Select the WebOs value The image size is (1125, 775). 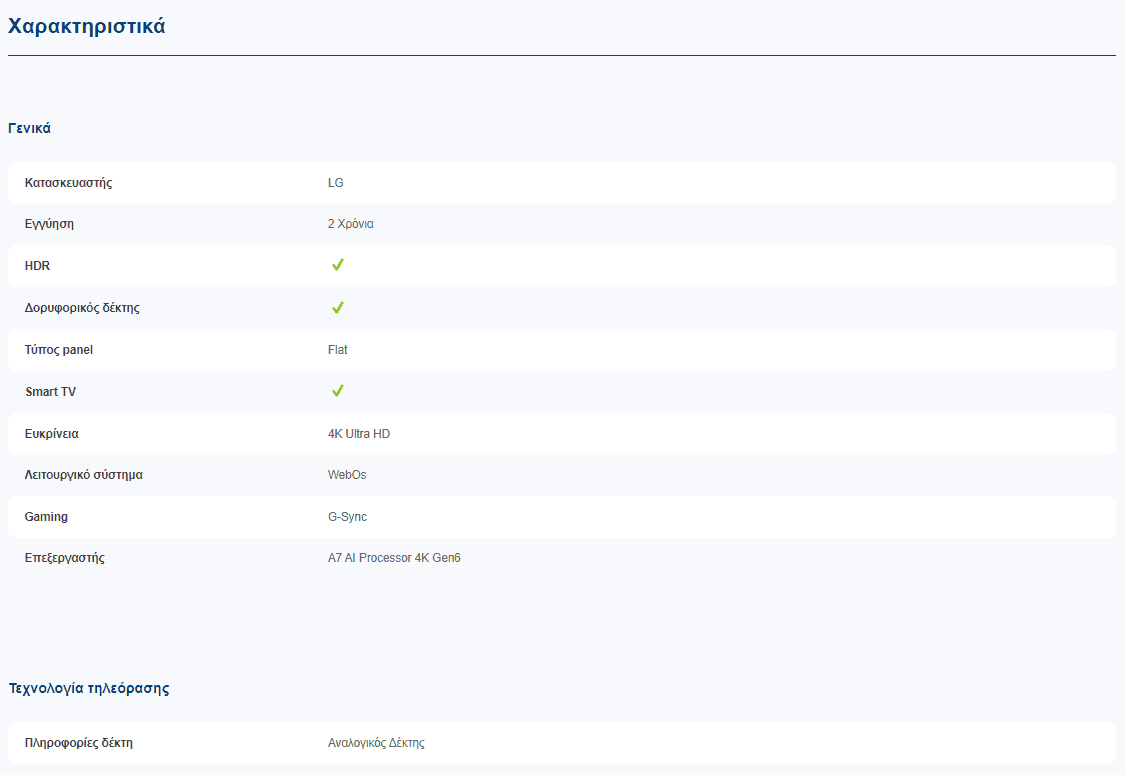pyautogui.click(x=347, y=474)
